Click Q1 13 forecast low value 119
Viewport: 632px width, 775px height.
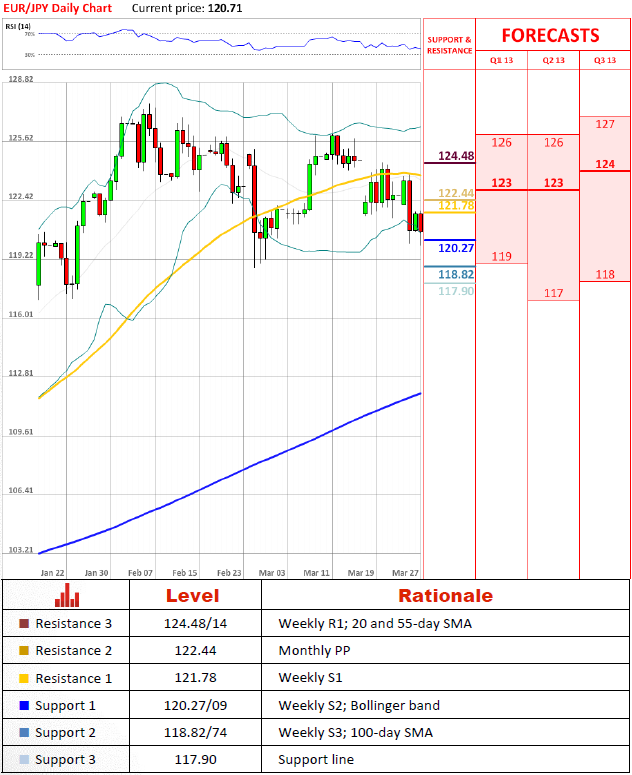(x=501, y=257)
